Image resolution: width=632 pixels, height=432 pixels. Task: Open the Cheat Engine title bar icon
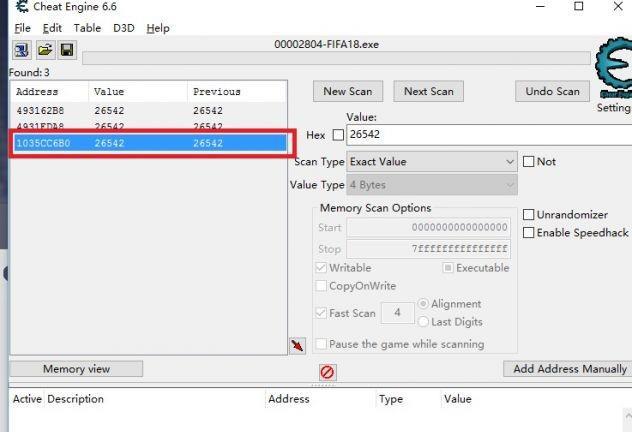[22, 6]
